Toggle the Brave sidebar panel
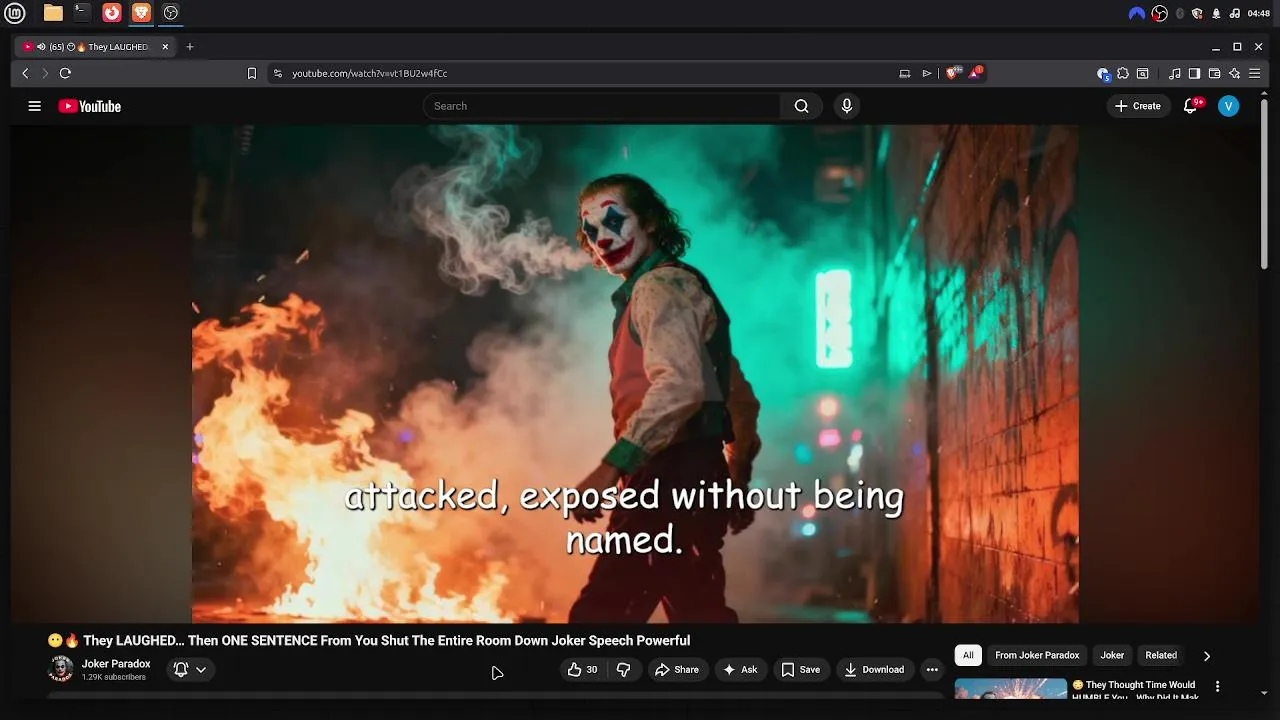 (1194, 73)
